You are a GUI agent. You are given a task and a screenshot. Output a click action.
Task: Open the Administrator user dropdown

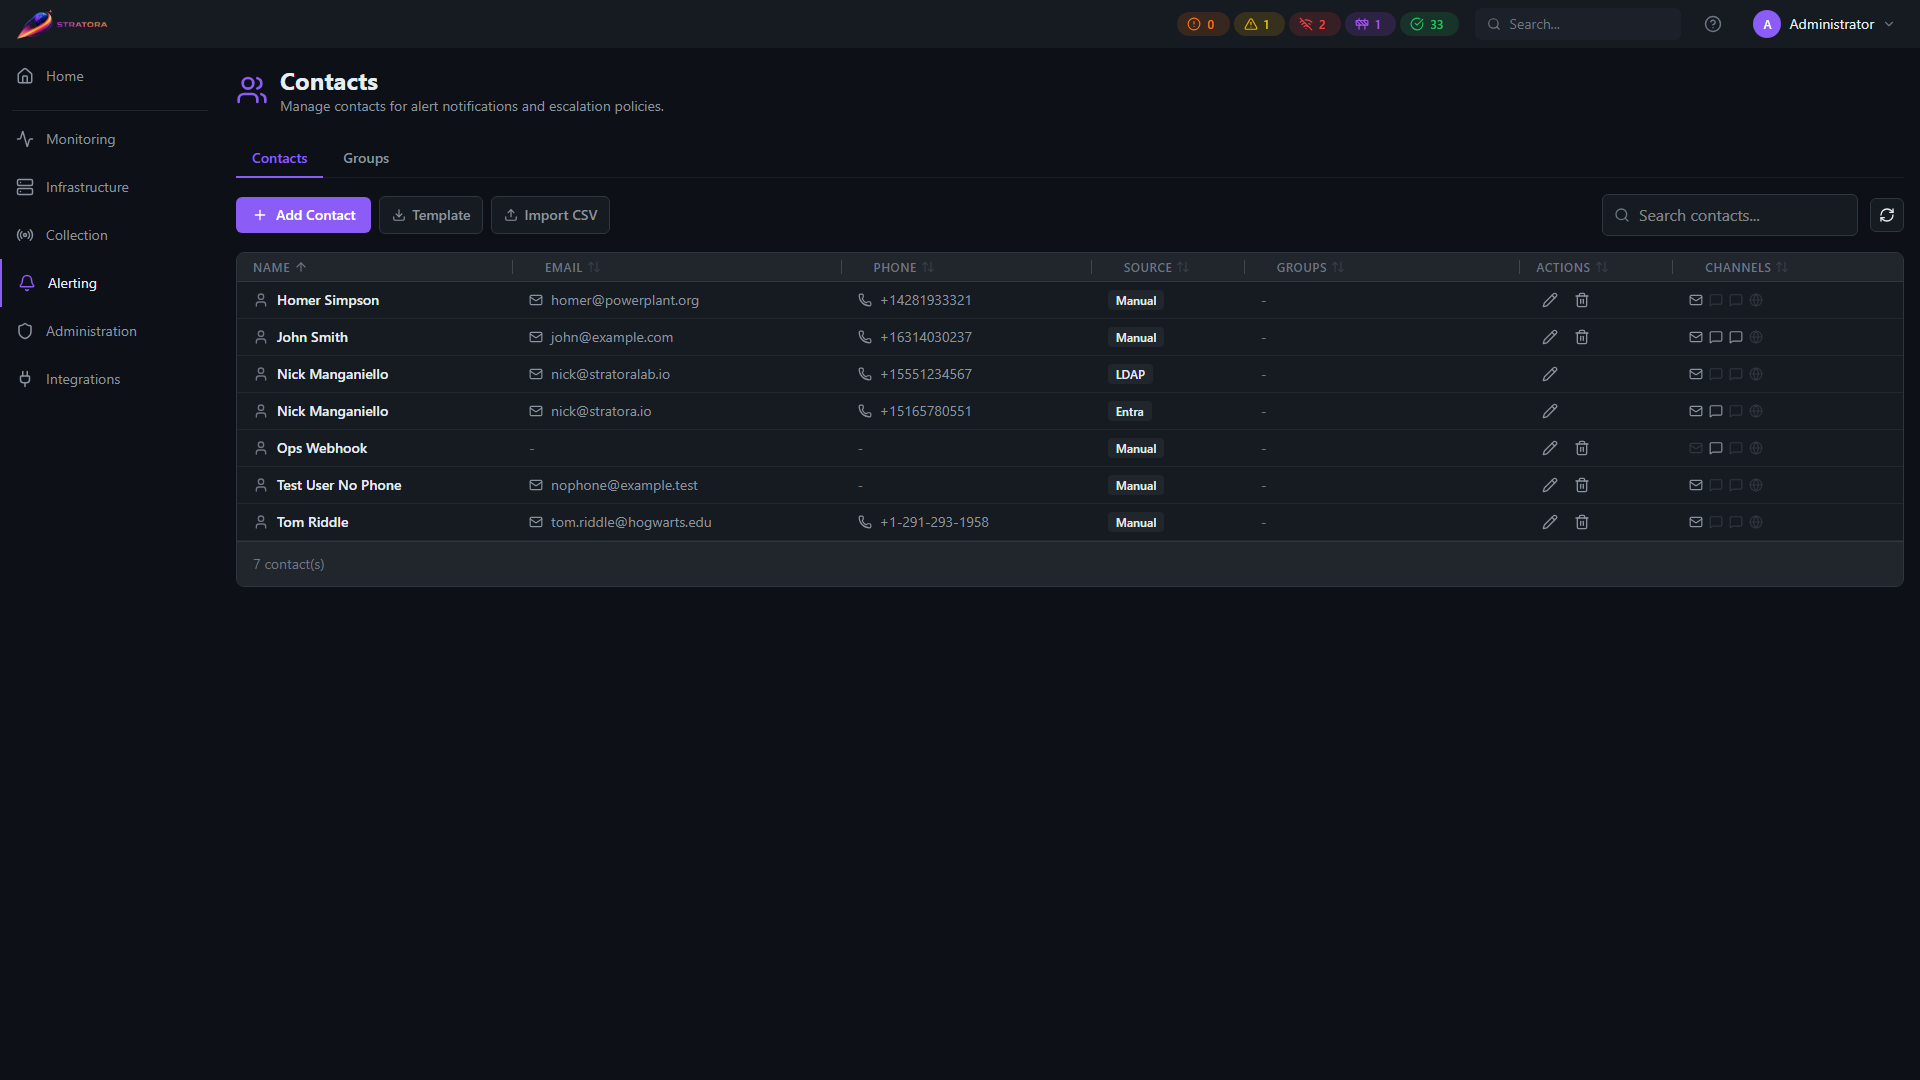[x=1824, y=24]
